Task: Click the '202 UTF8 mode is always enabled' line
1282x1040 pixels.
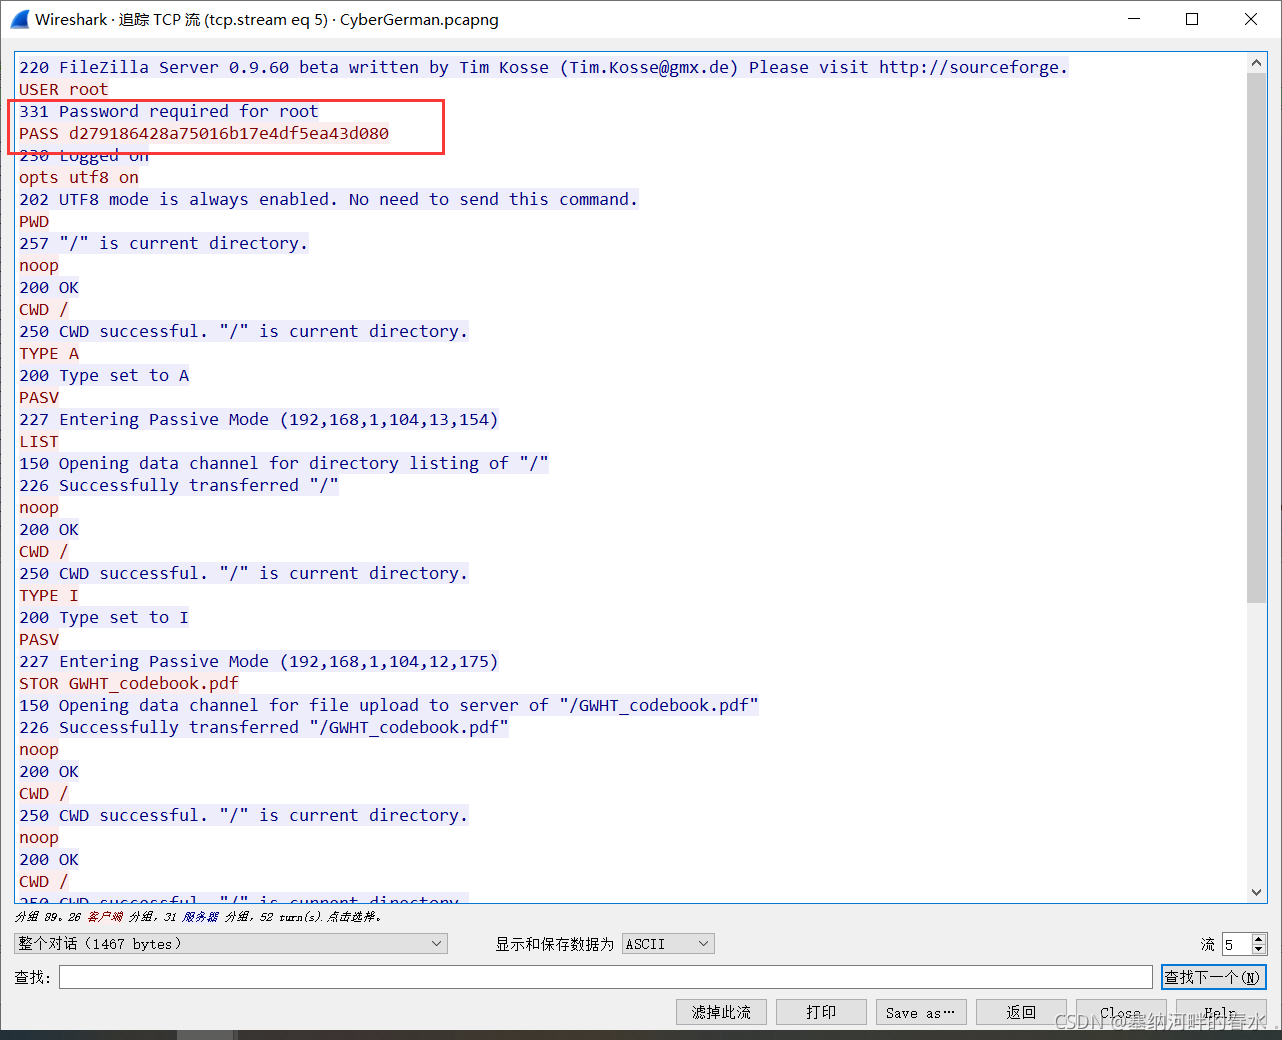Action: pos(328,199)
